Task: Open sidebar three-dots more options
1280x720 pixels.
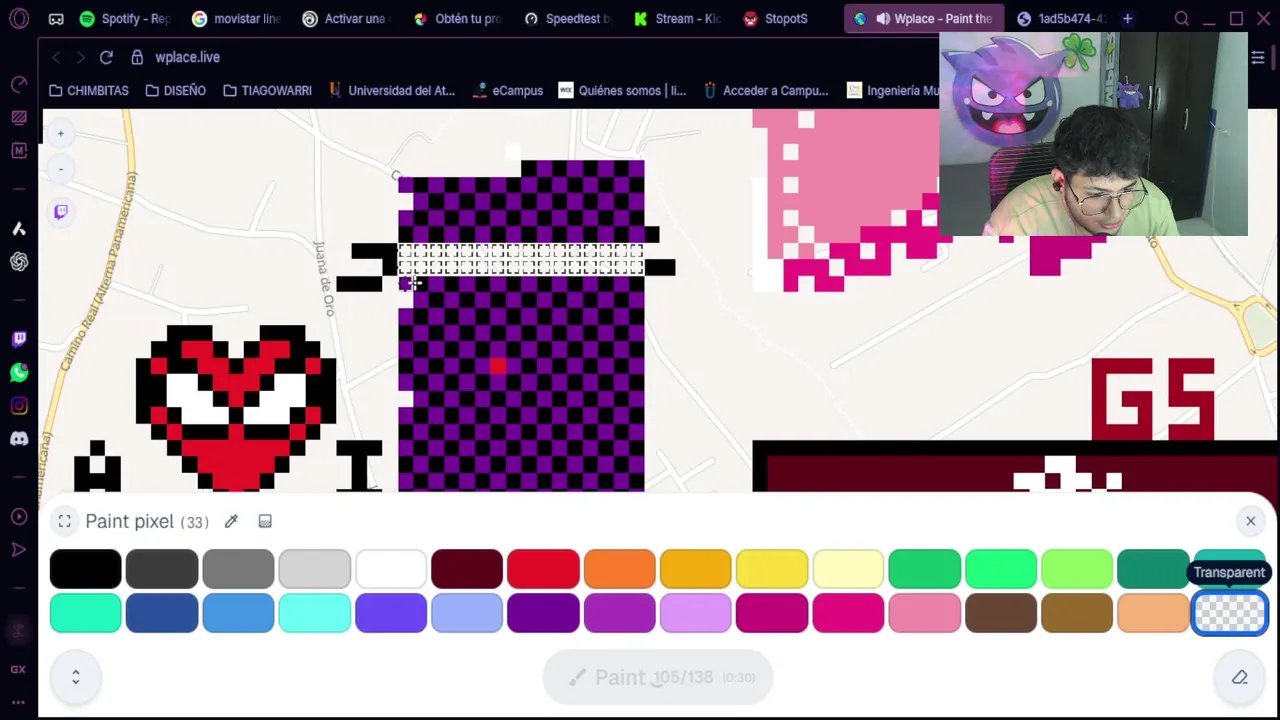Action: point(19,701)
